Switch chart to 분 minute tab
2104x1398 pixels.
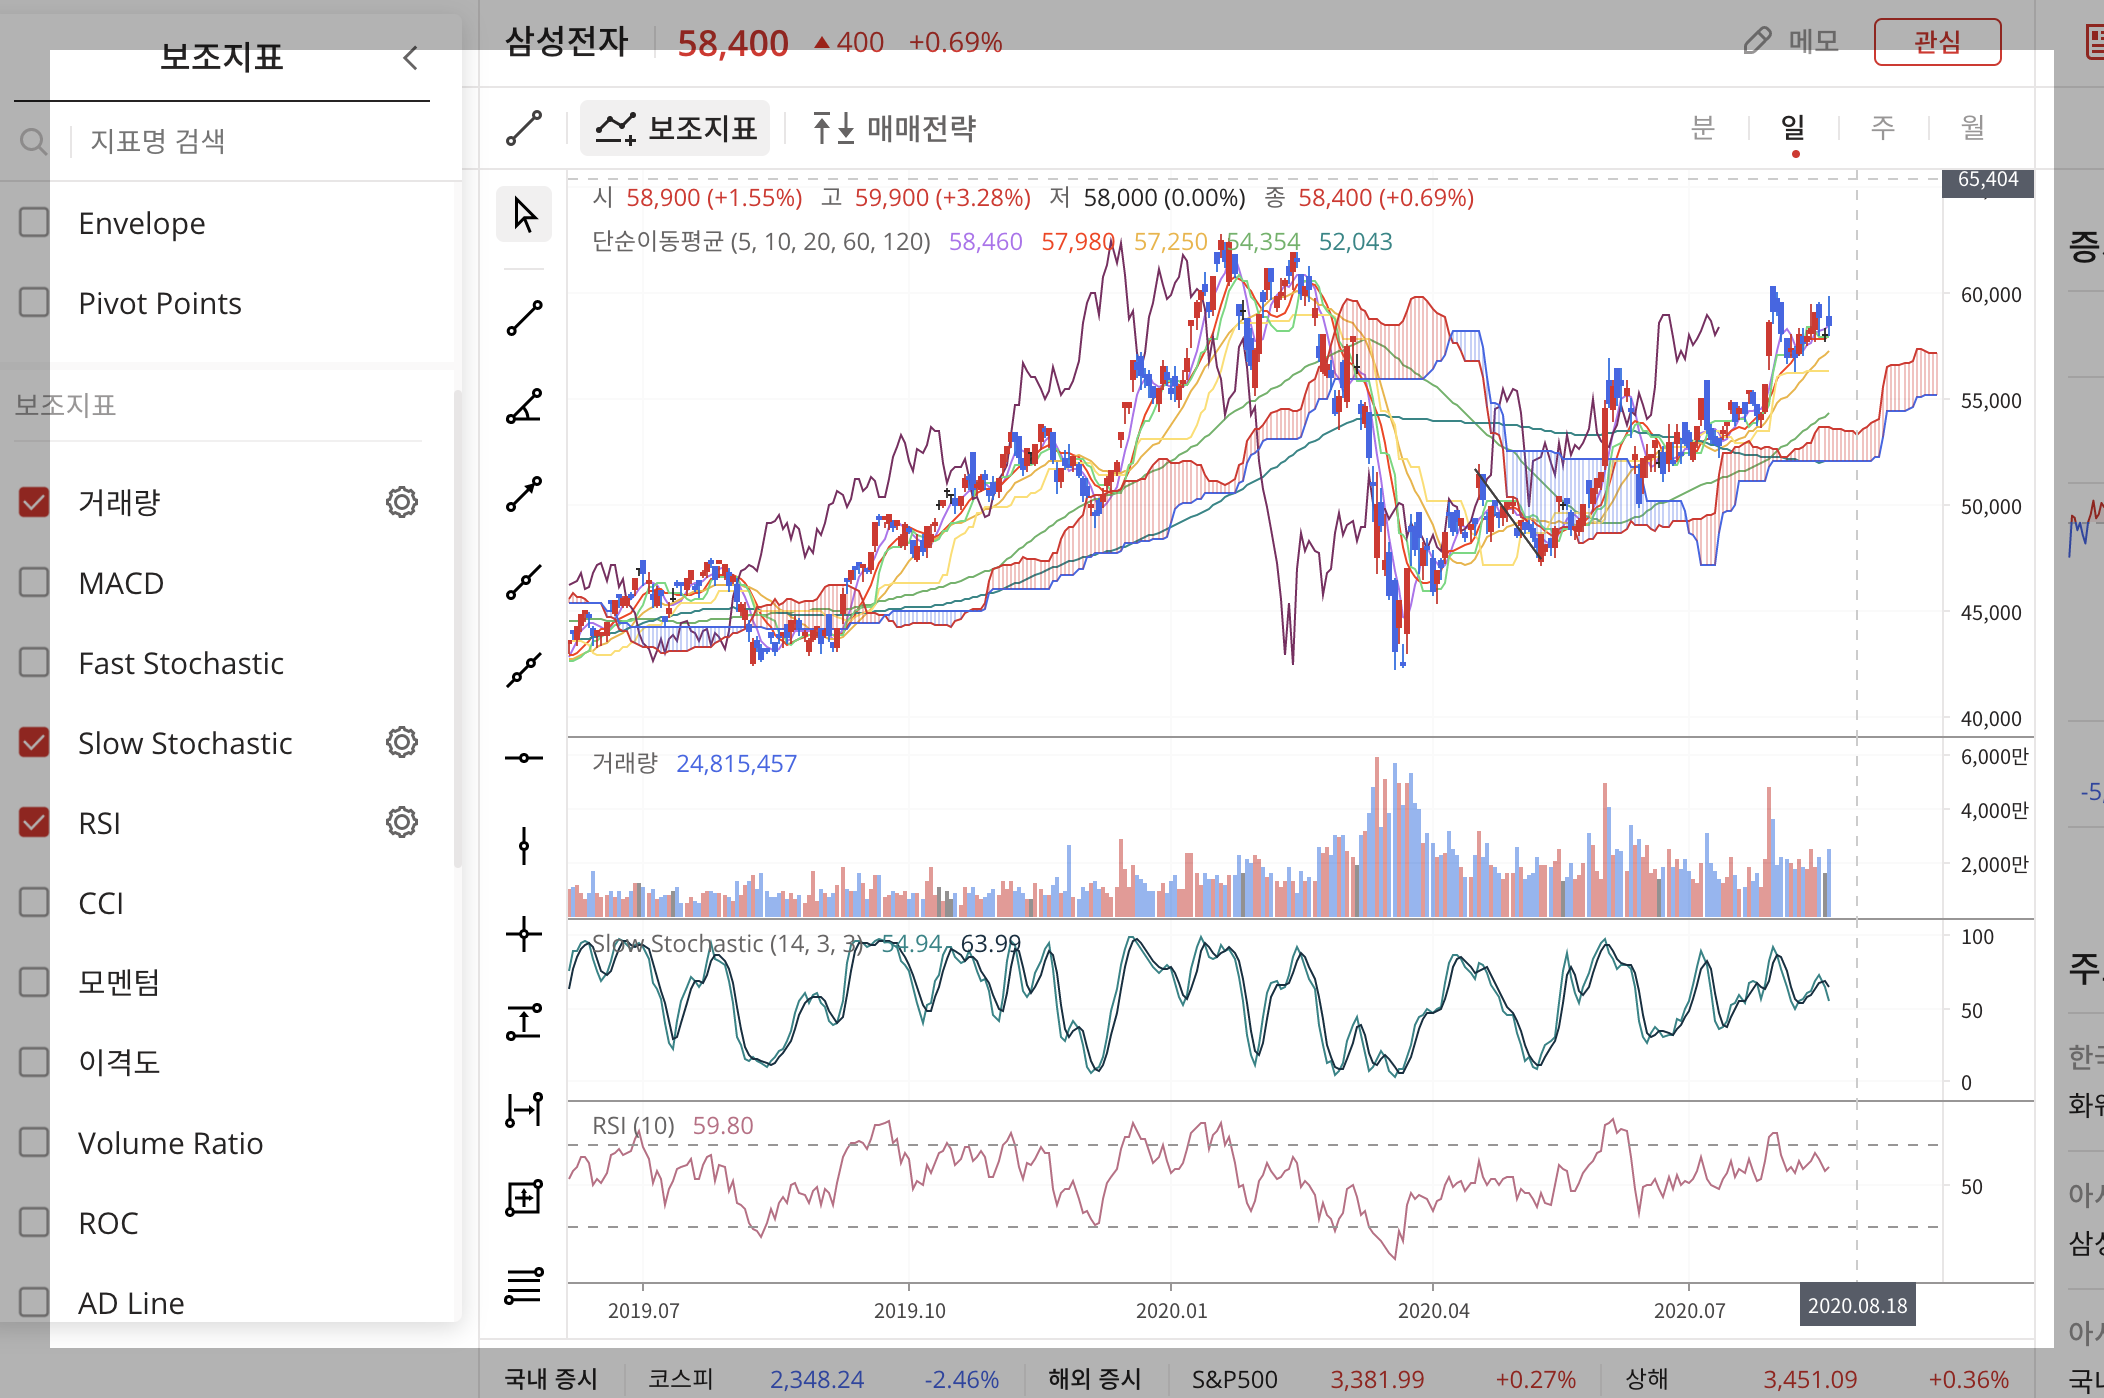click(1702, 128)
